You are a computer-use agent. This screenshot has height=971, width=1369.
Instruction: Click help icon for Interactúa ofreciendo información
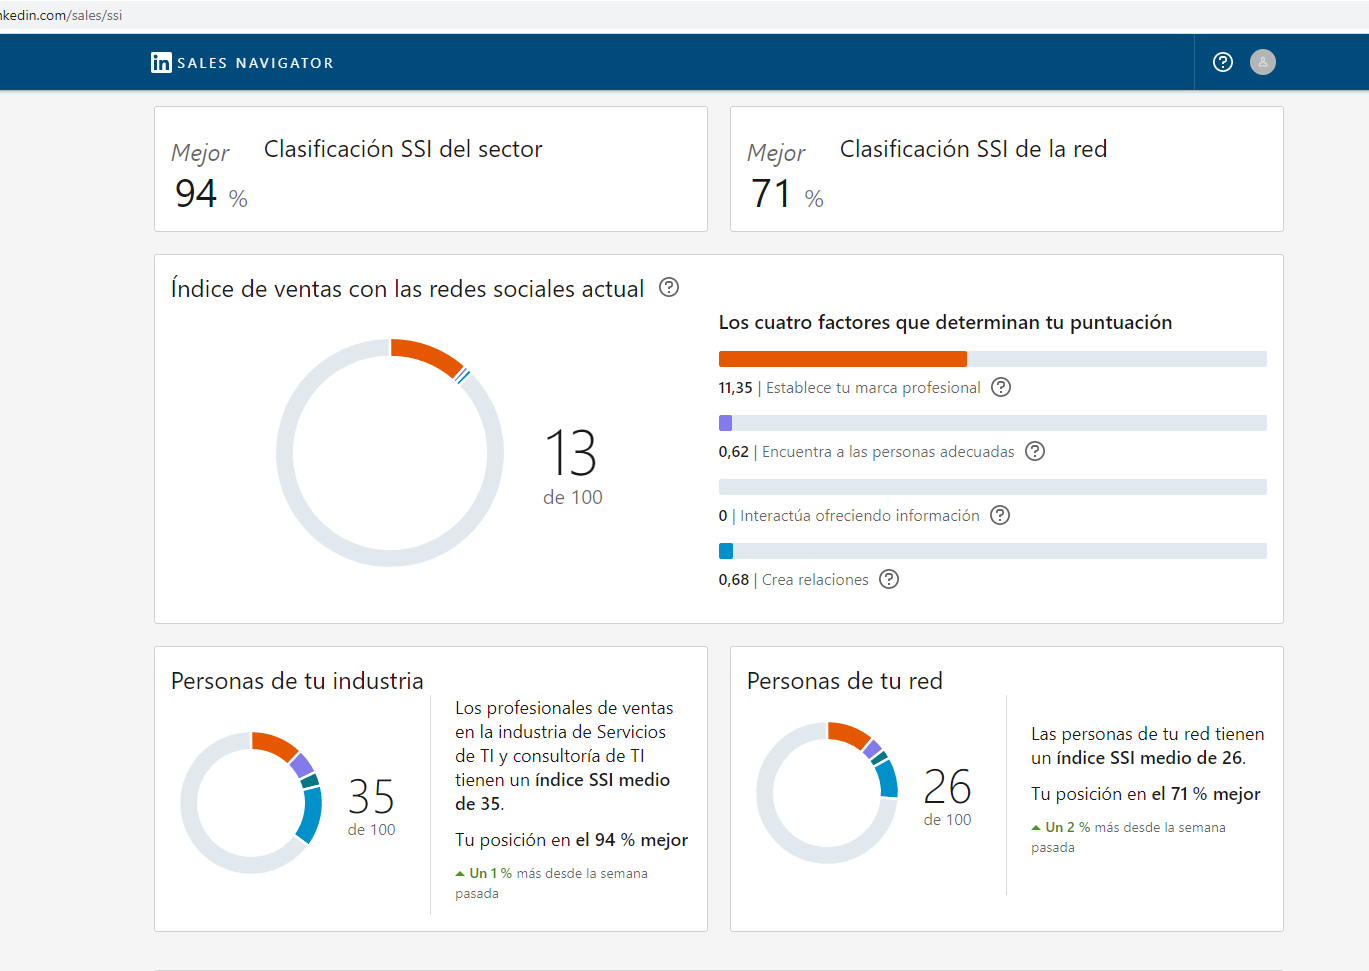coord(1000,515)
